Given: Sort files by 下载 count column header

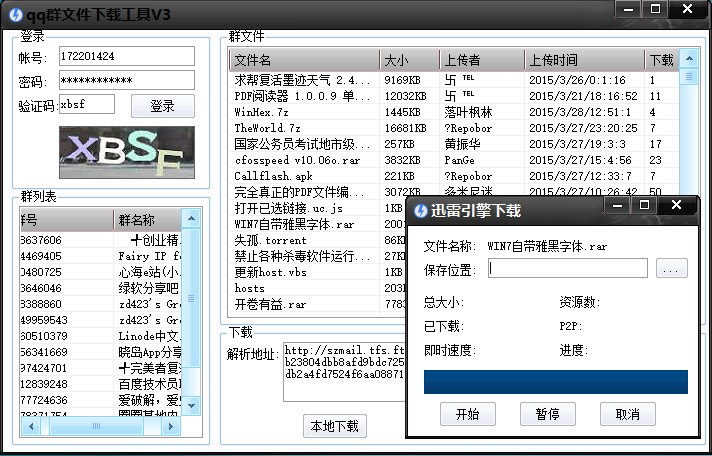Looking at the screenshot, I should click(662, 60).
